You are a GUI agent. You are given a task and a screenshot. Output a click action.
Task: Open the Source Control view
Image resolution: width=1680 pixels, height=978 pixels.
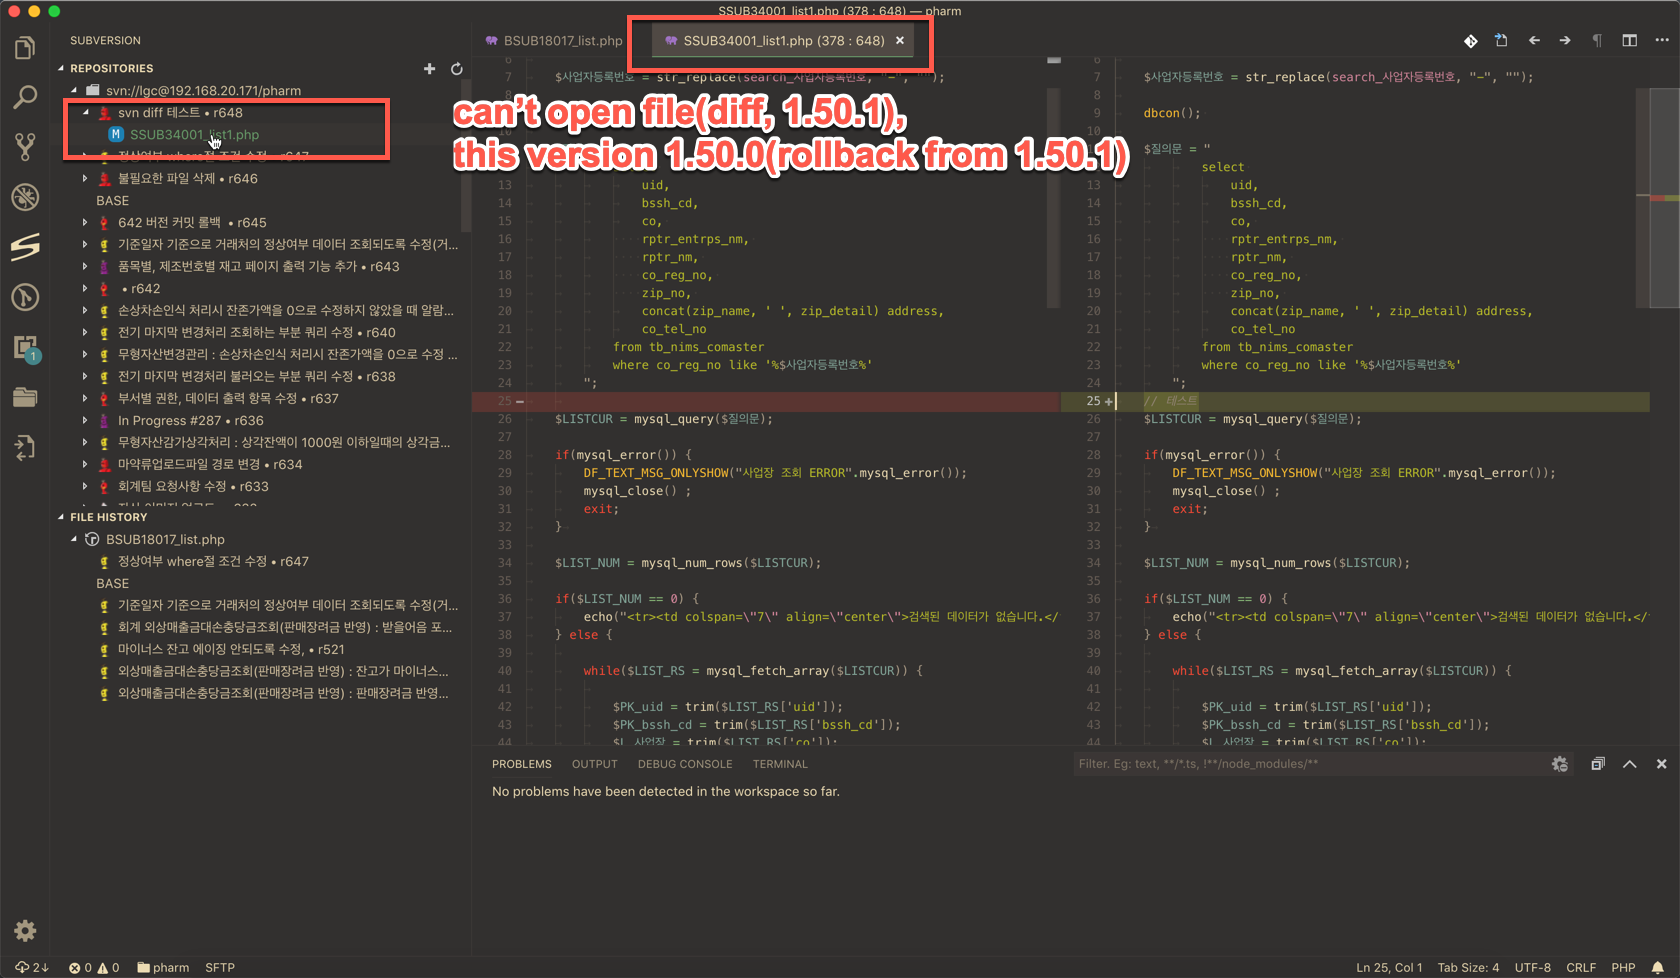tap(25, 147)
